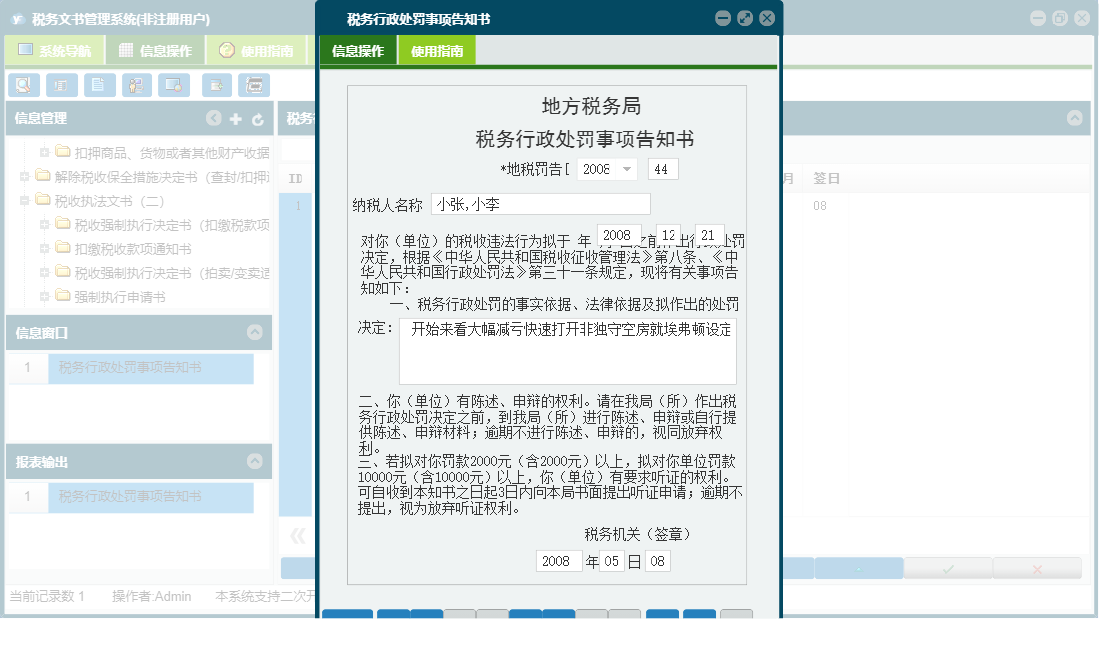Select the user workstation icon in the toolbar
Image resolution: width=1099 pixels, height=655 pixels.
[x=136, y=85]
